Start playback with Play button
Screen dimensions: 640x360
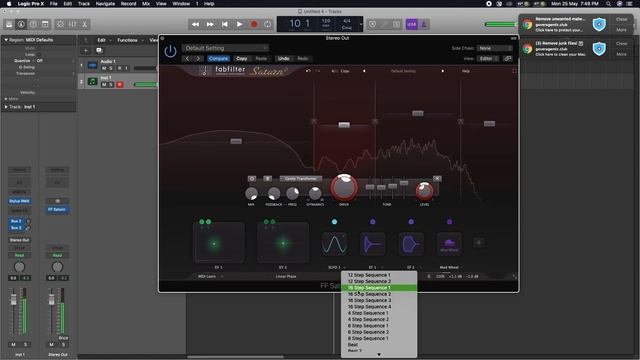240,24
